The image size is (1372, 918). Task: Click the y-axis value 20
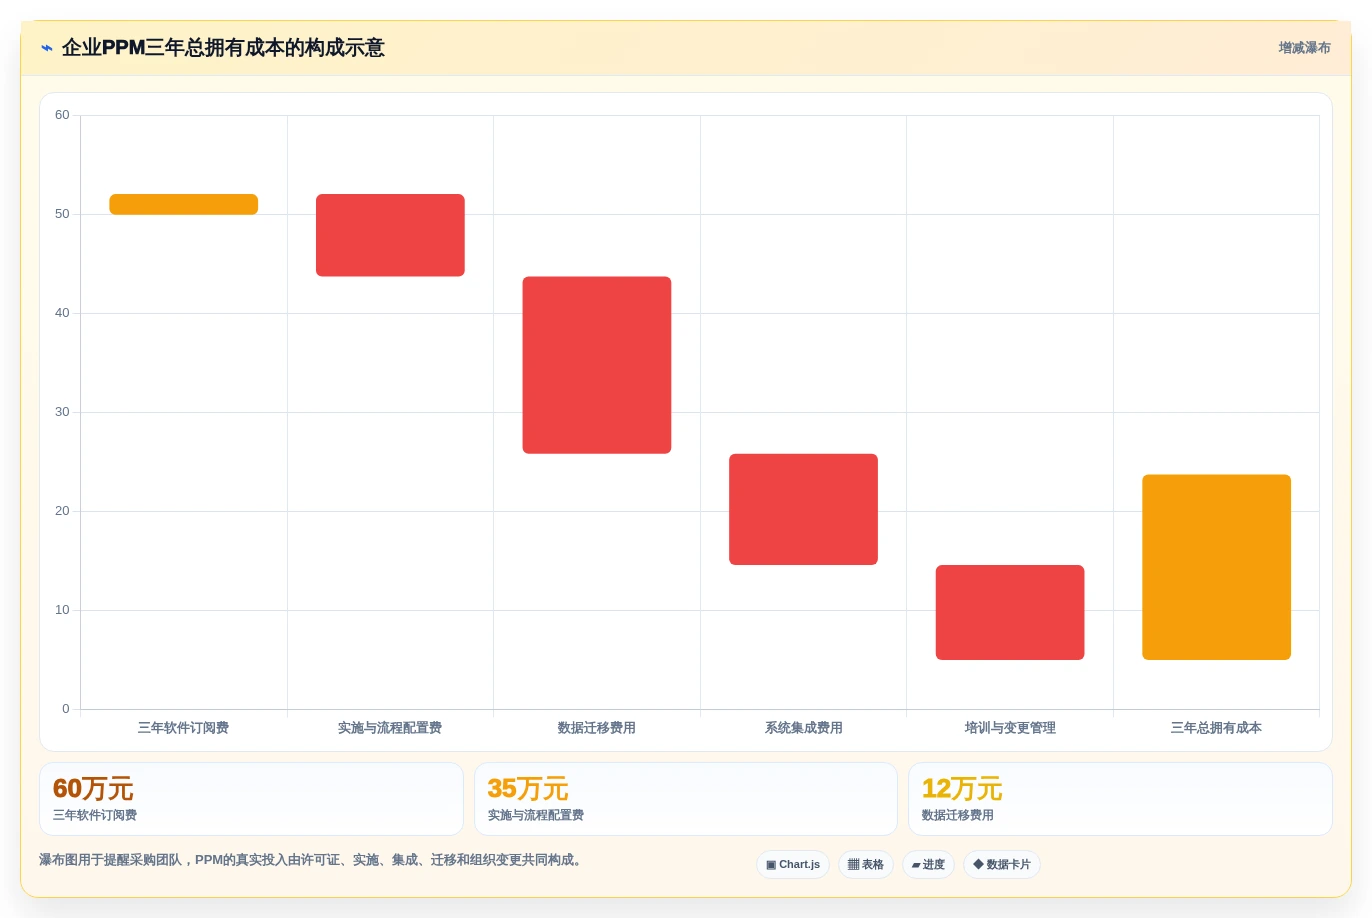tap(62, 511)
